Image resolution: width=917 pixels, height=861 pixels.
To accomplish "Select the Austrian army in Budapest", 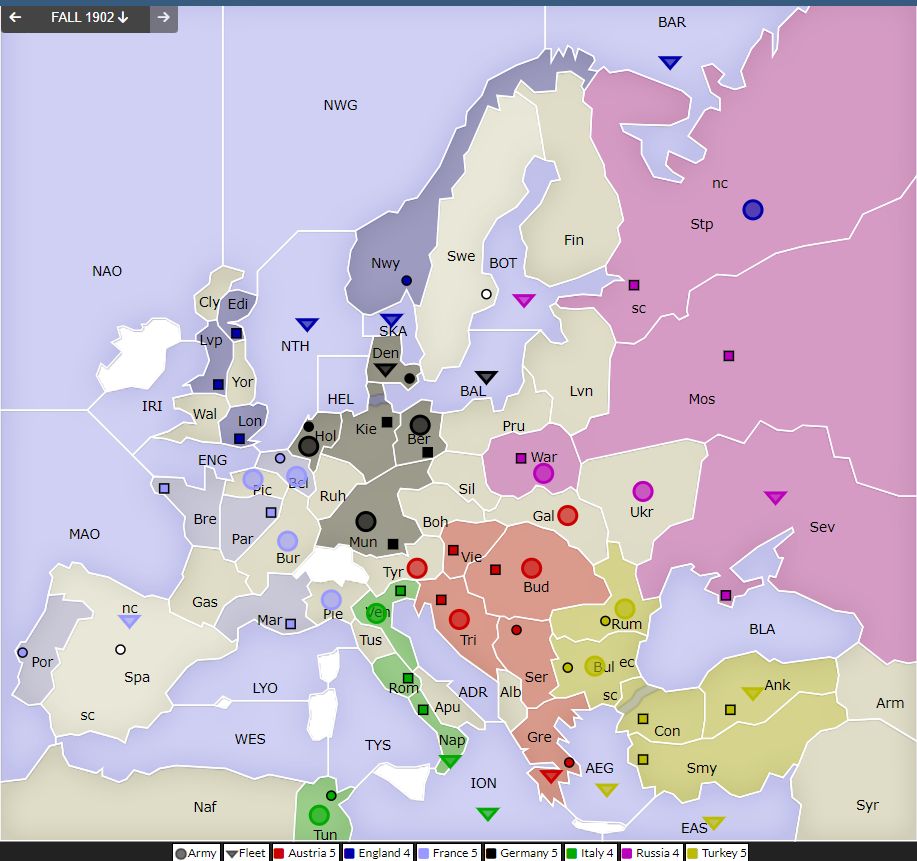I will tap(531, 568).
